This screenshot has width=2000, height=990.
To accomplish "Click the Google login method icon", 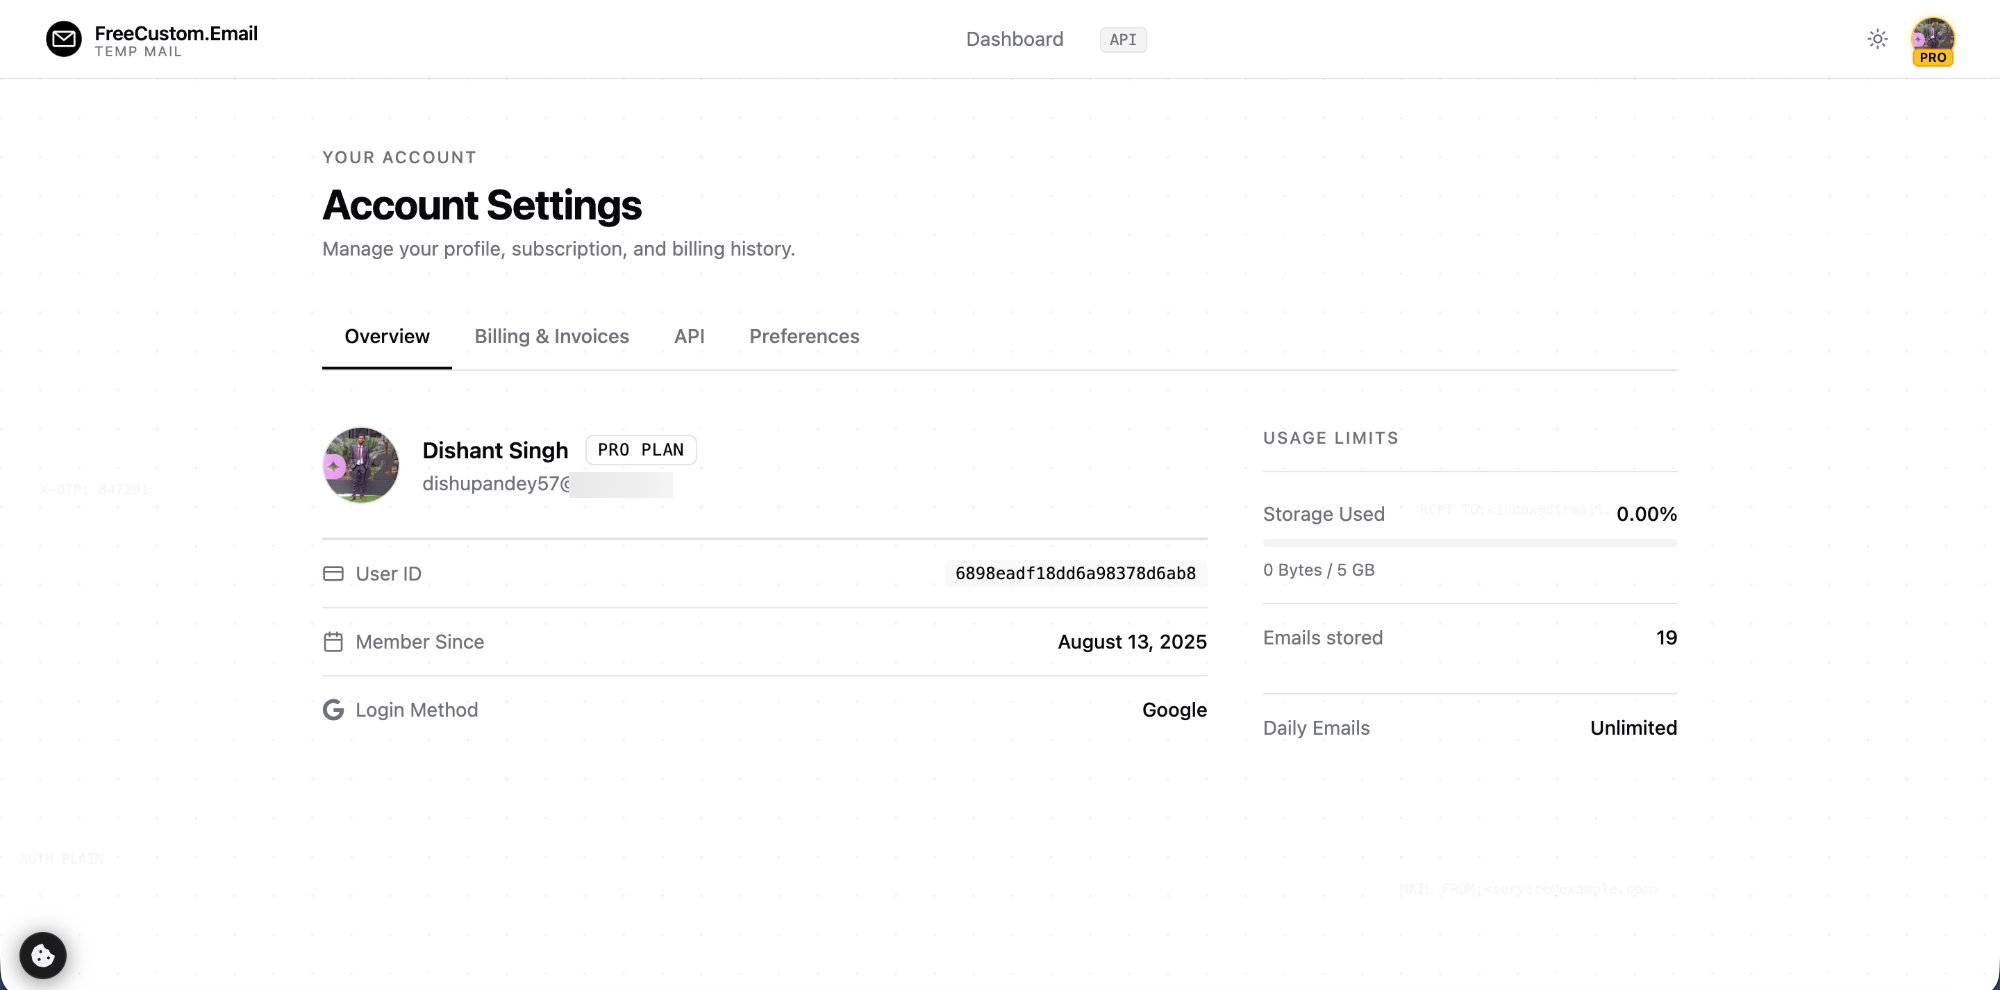I will [333, 710].
